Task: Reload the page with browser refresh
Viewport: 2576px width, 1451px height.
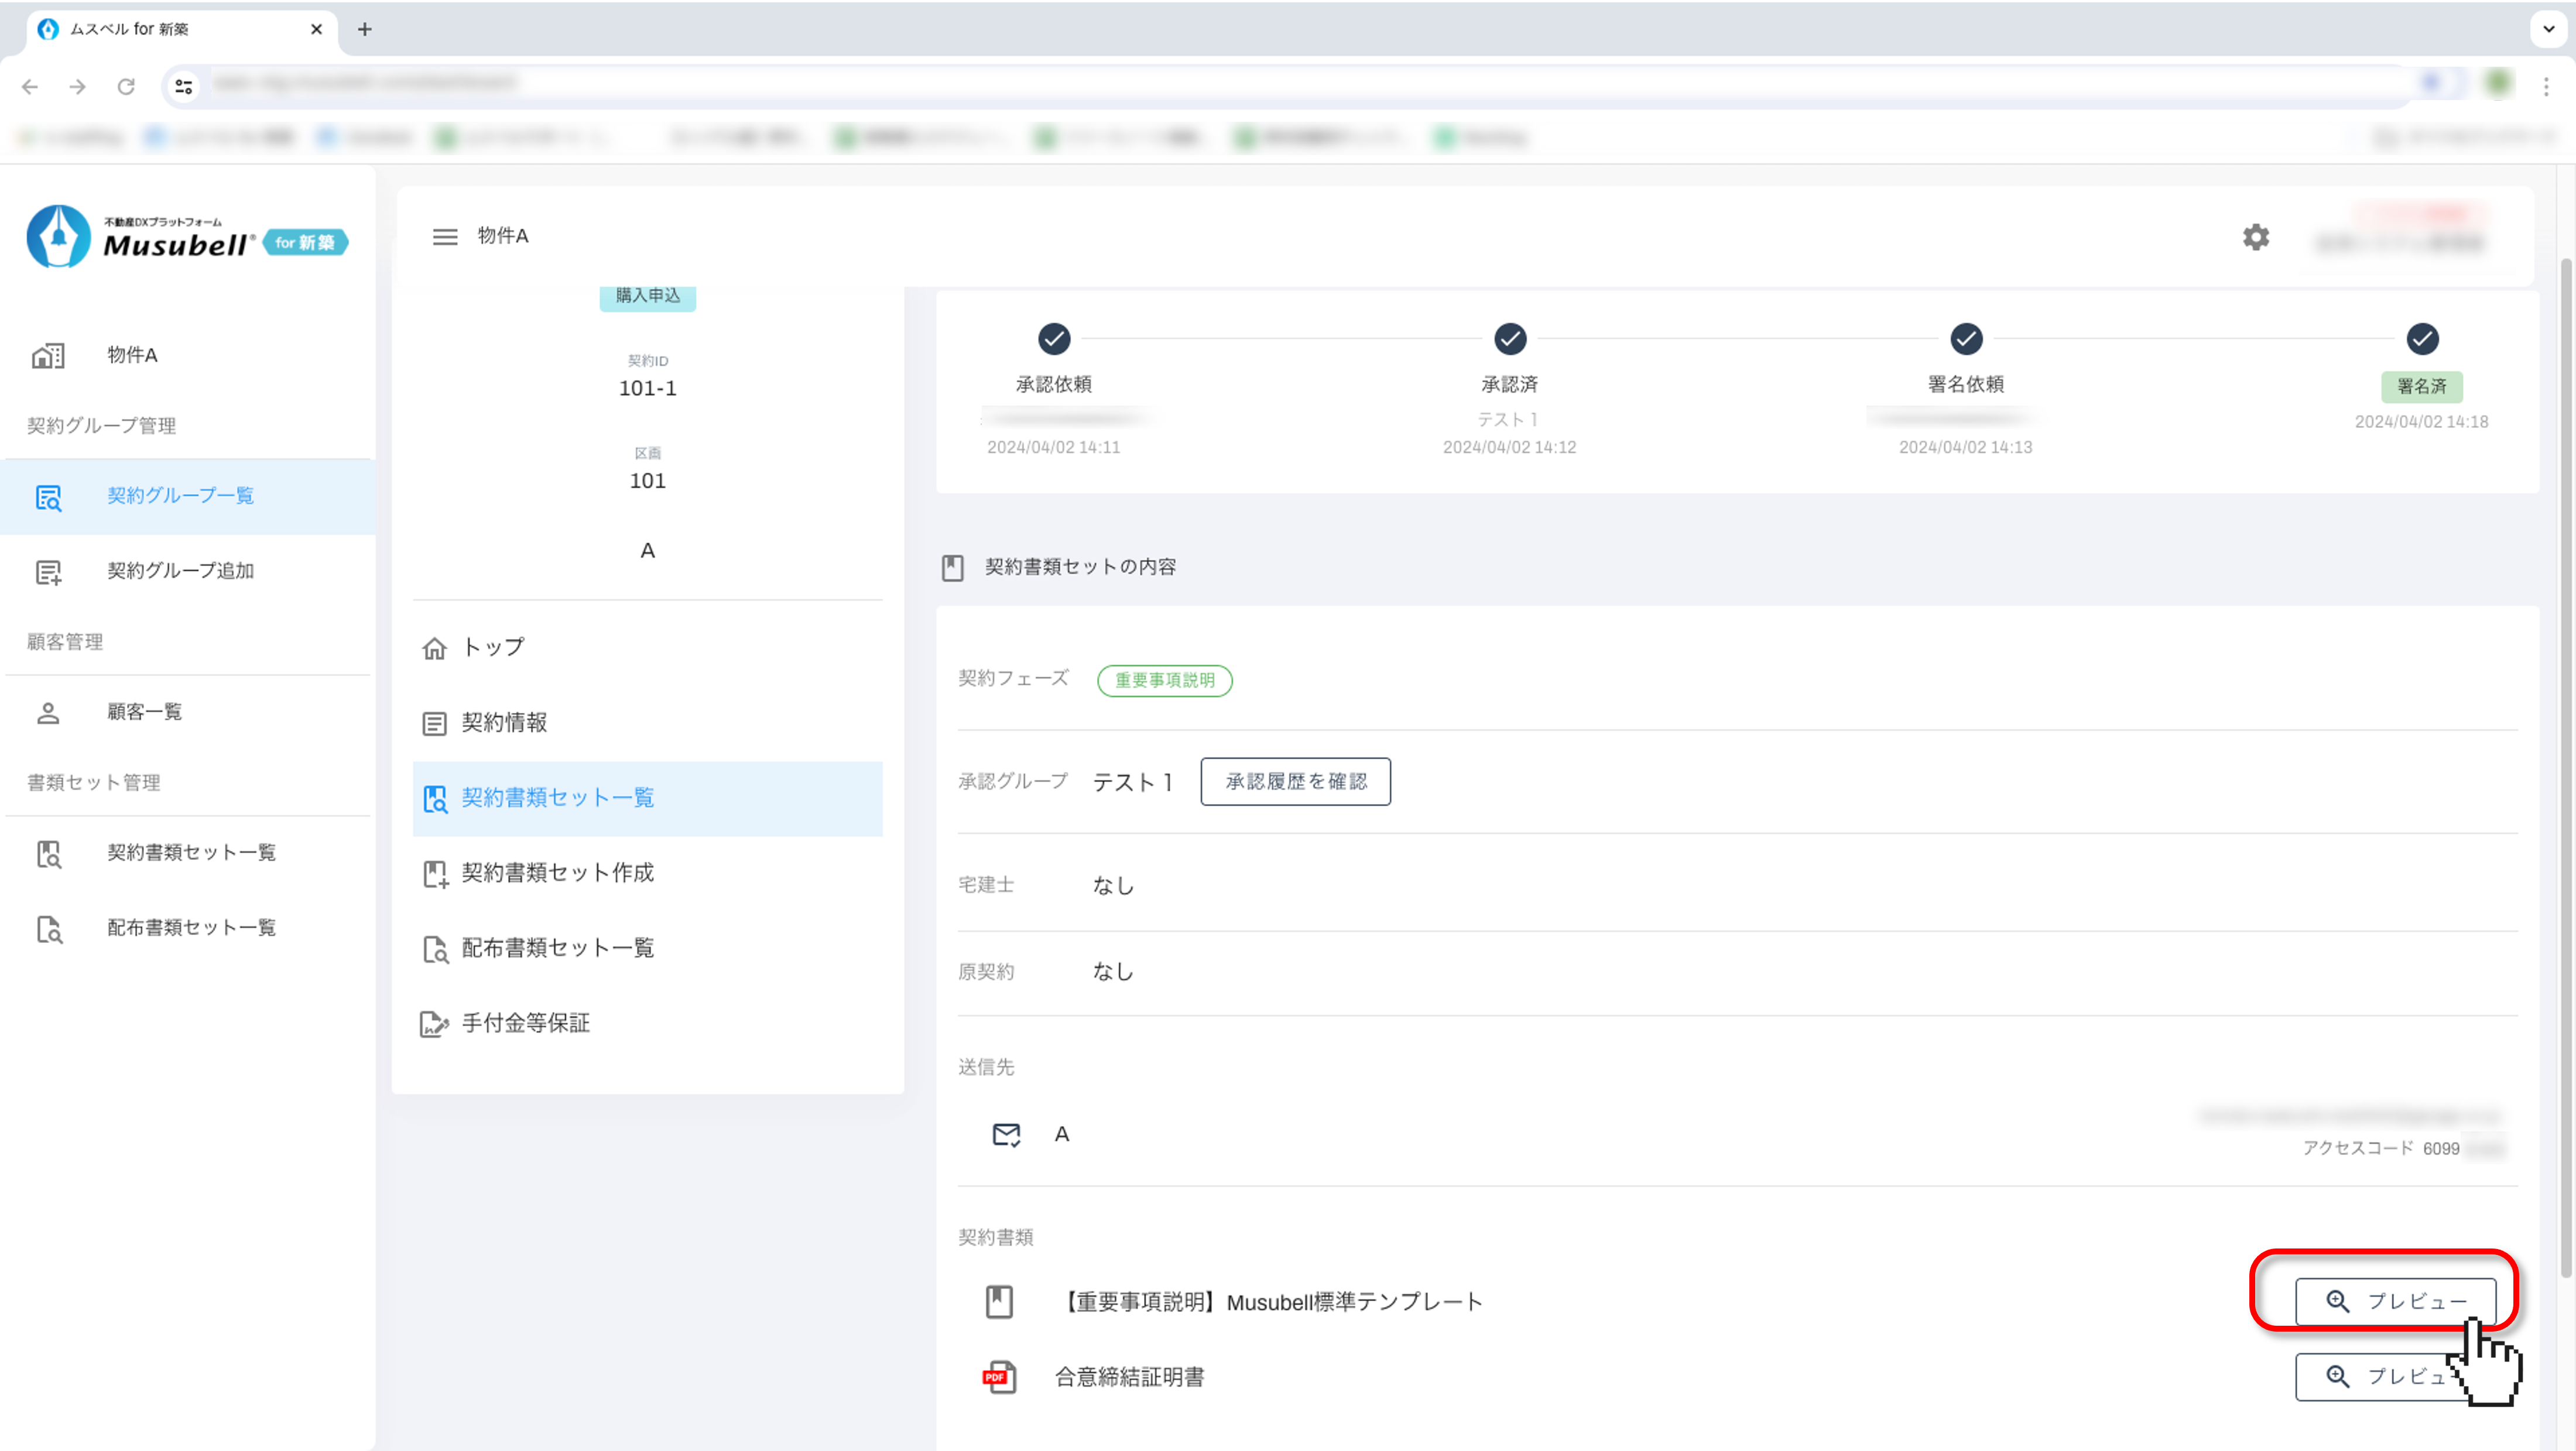Action: pos(126,87)
